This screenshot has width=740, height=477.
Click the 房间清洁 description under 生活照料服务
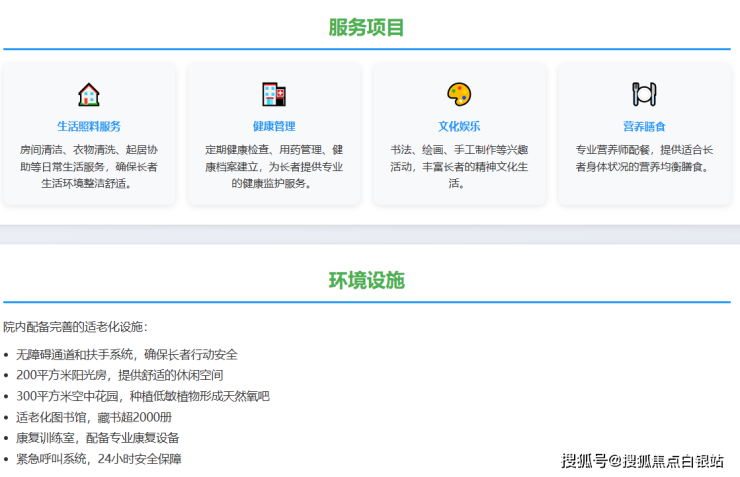[89, 166]
